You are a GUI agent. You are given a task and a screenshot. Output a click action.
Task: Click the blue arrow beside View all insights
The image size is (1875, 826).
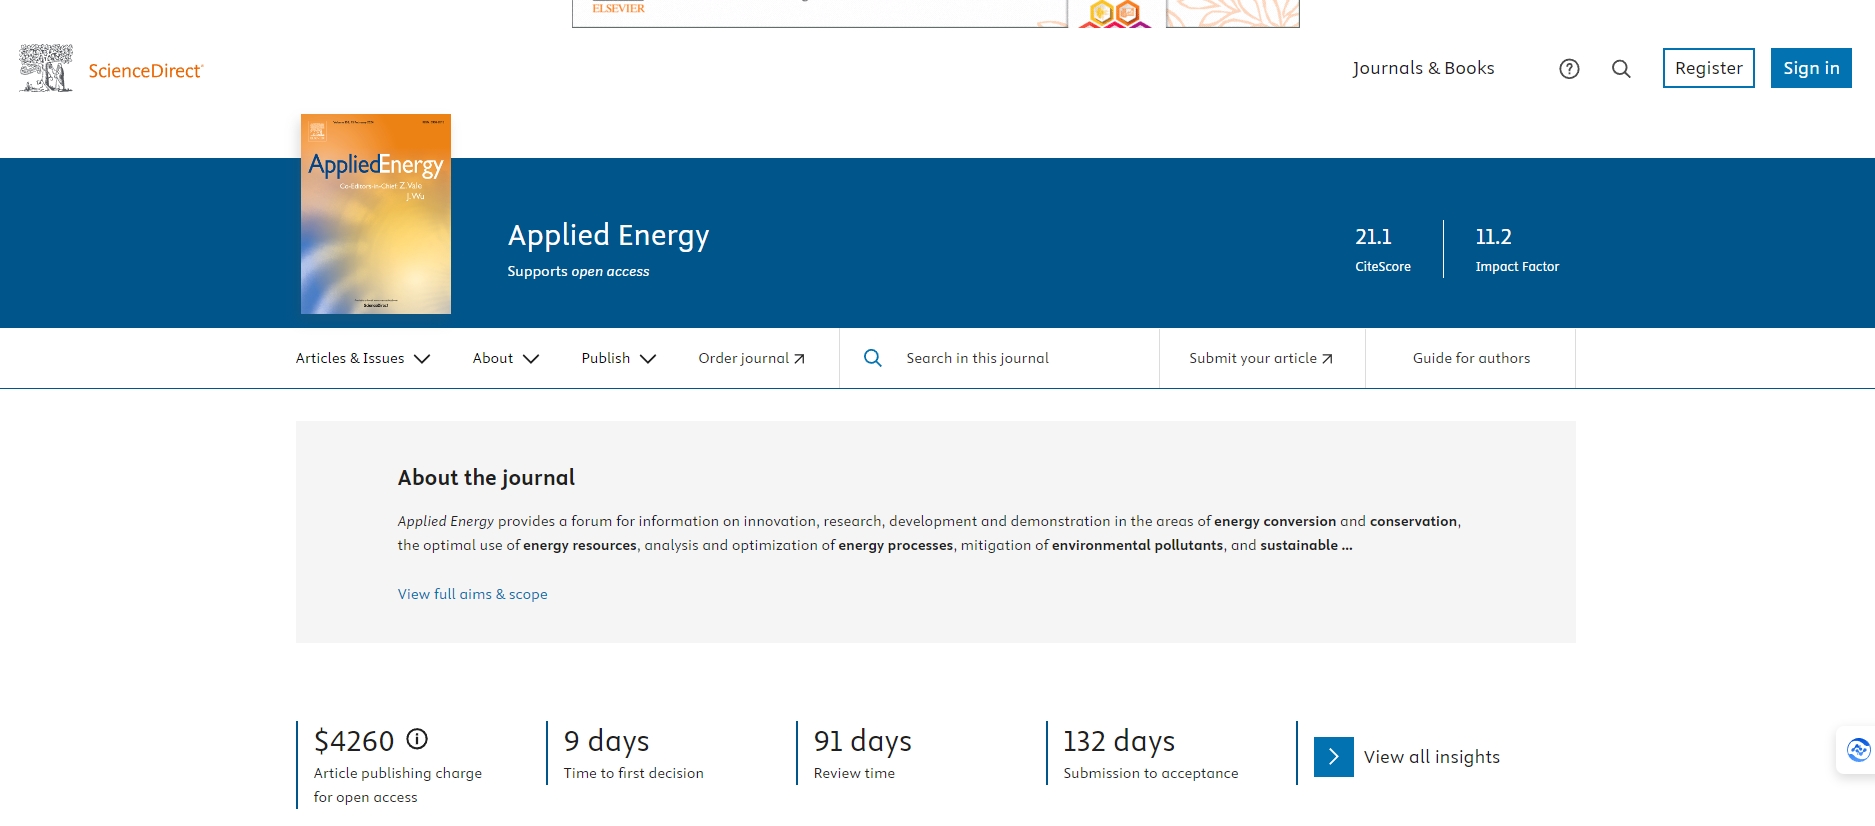[x=1333, y=757]
